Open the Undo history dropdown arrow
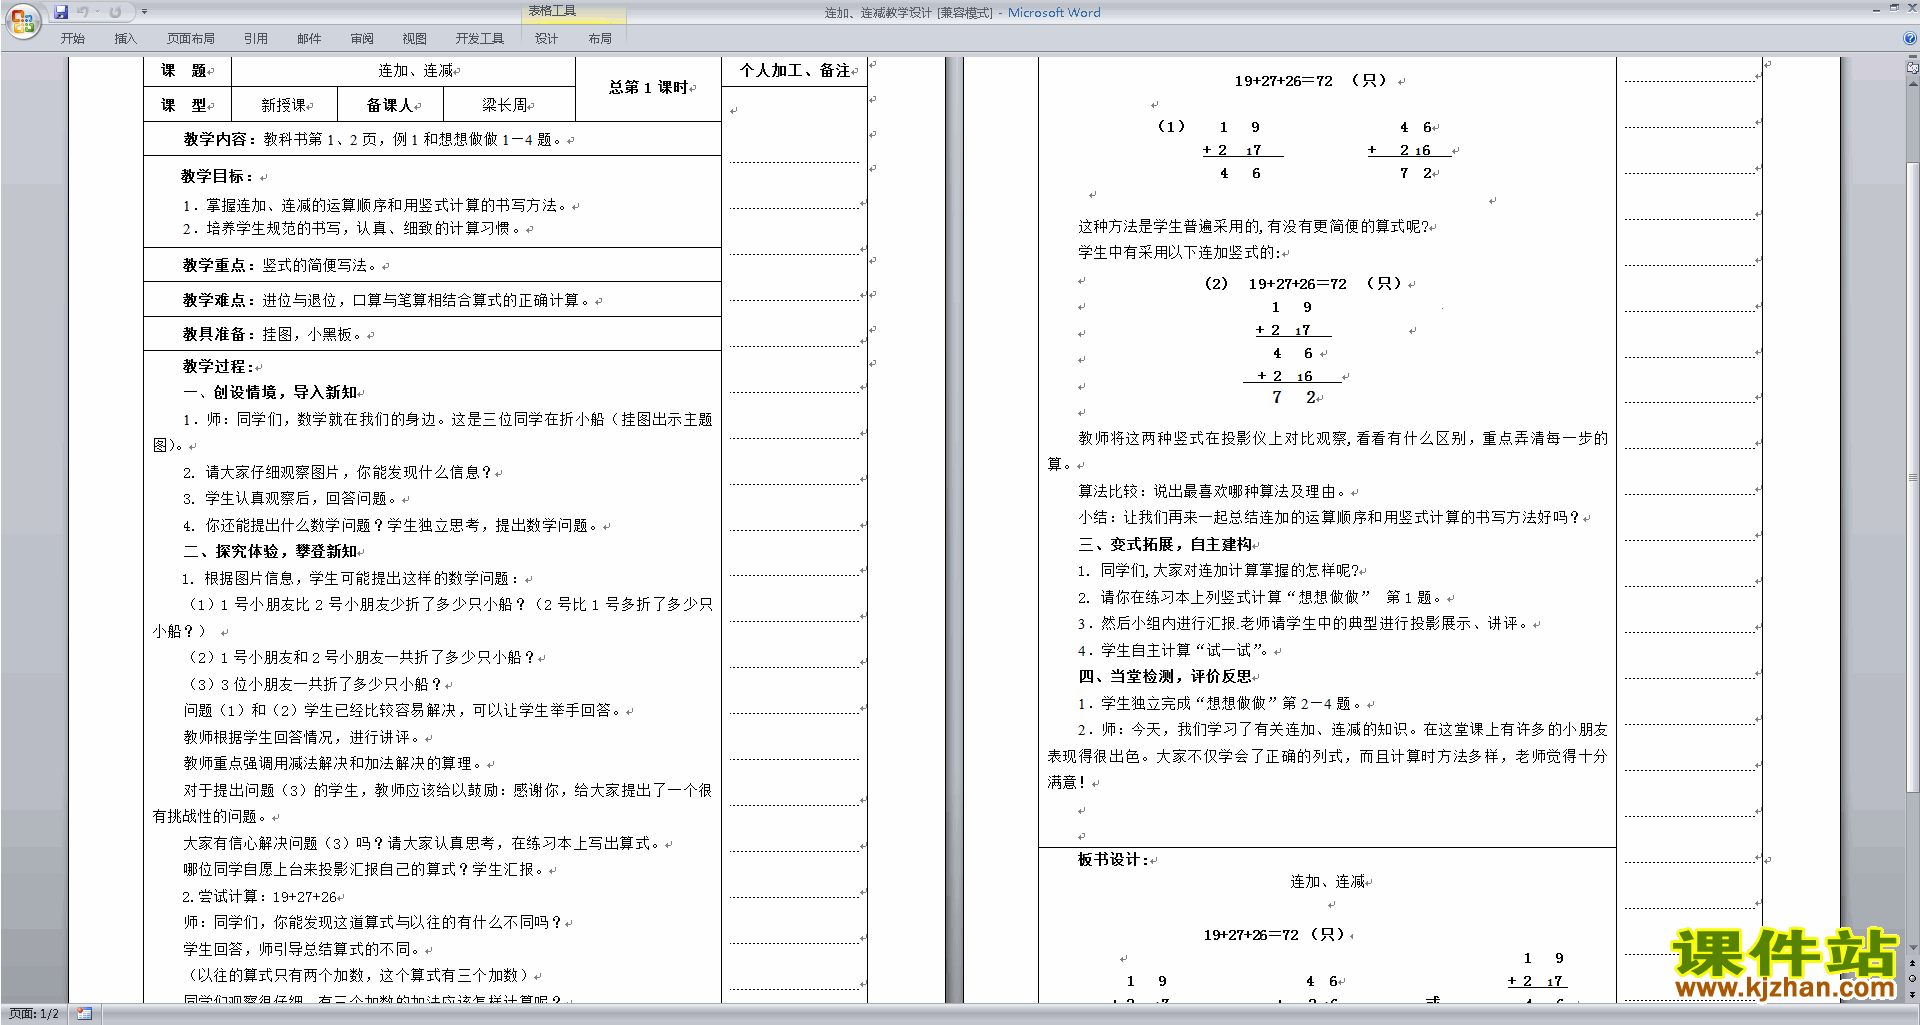The width and height of the screenshot is (1920, 1025). [x=97, y=12]
